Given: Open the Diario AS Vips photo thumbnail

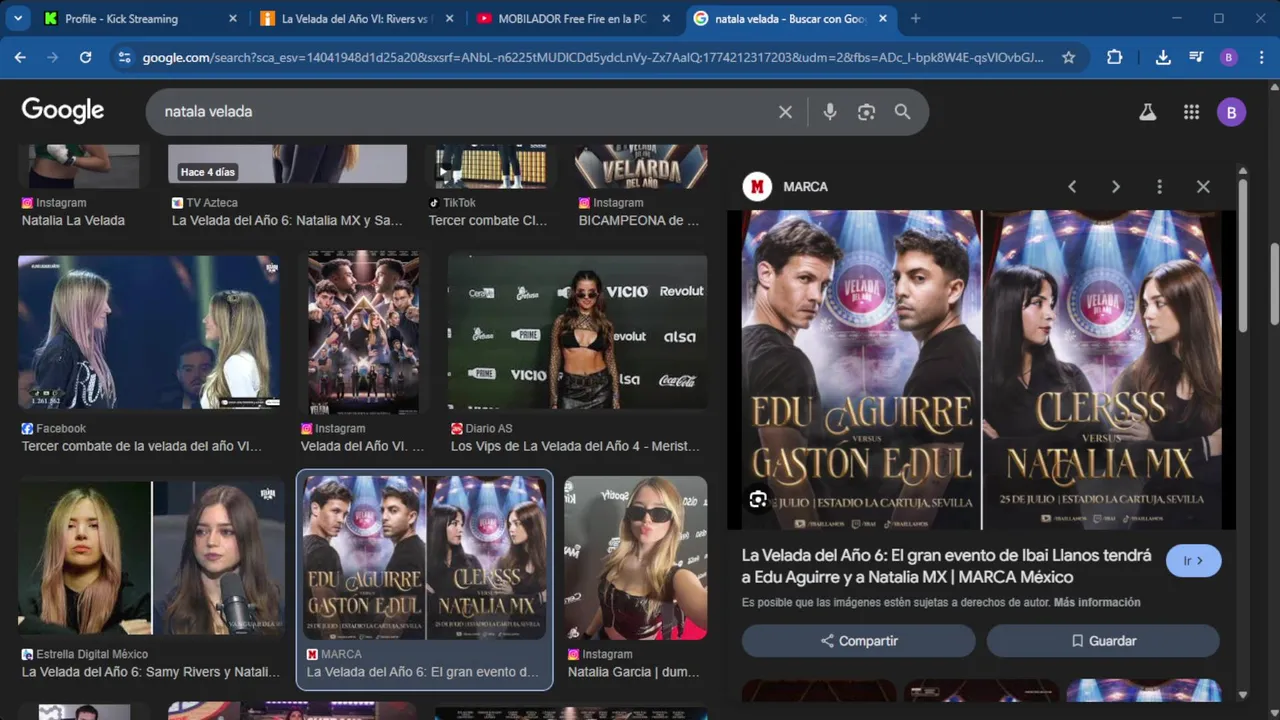Looking at the screenshot, I should pos(577,332).
